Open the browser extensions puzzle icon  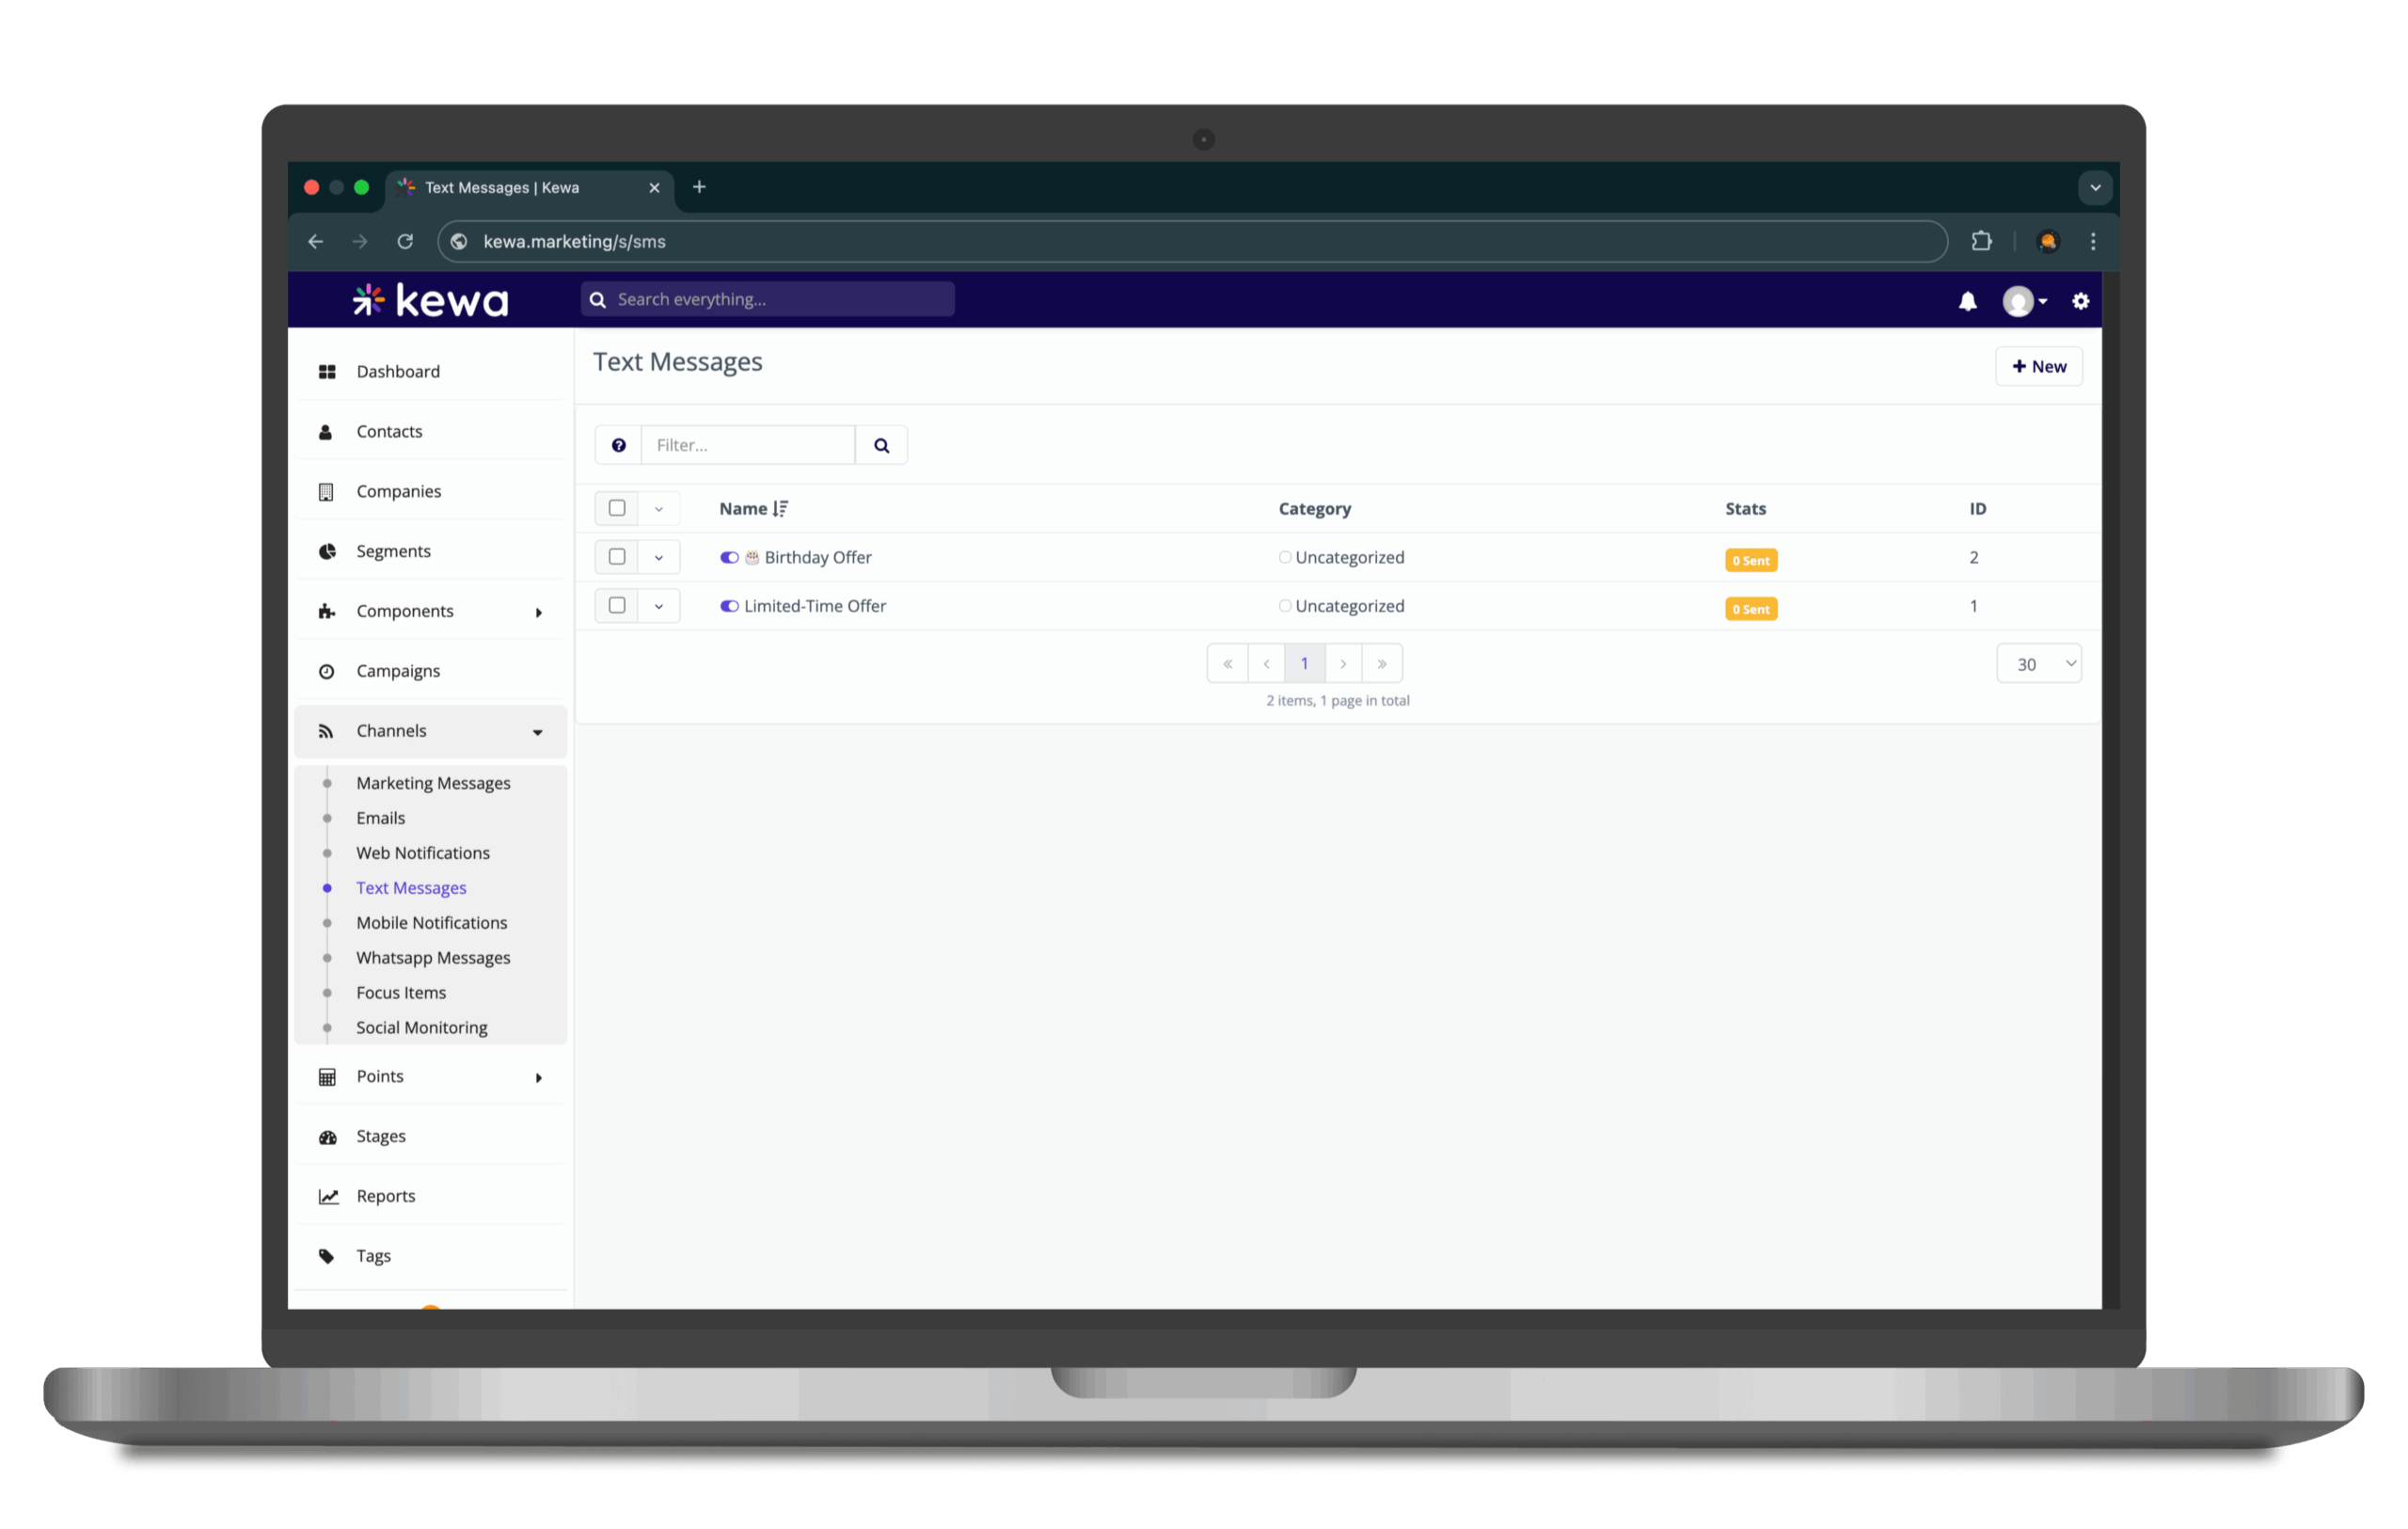(x=1981, y=241)
